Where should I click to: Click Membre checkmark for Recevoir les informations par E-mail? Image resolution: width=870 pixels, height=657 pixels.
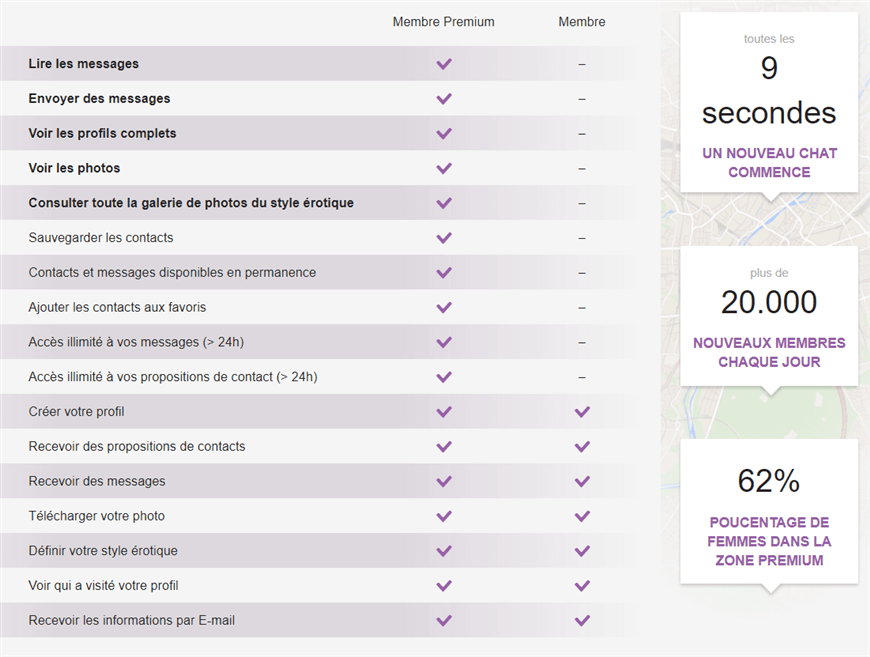pyautogui.click(x=582, y=620)
